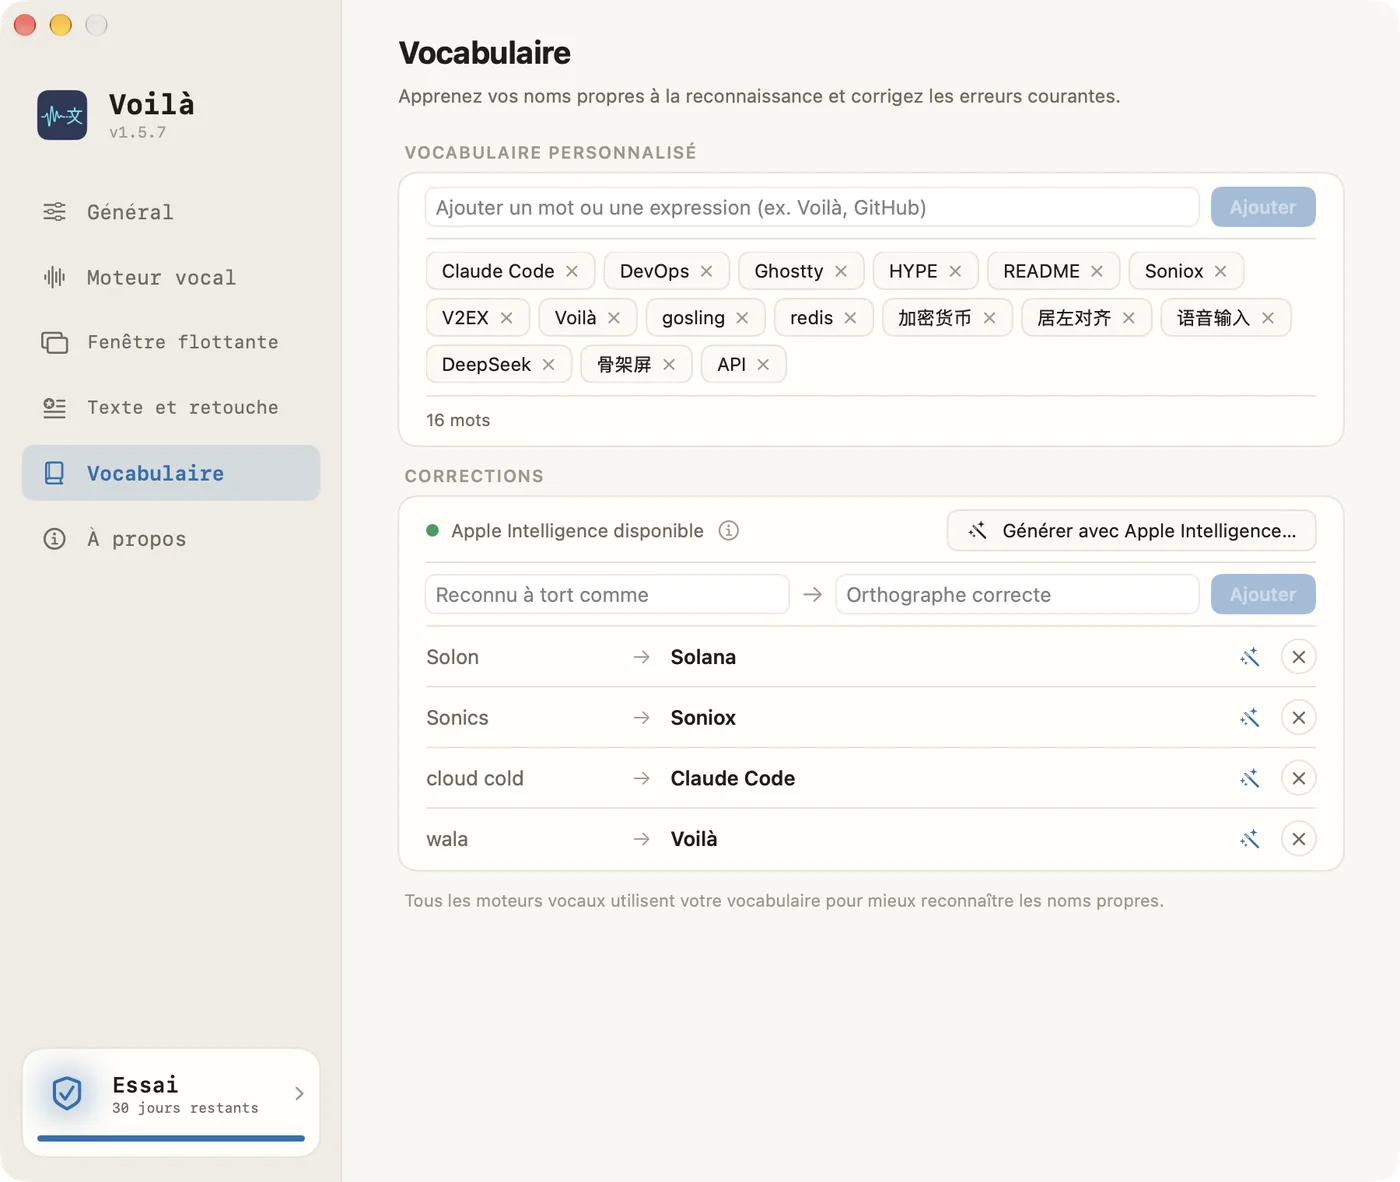Switch to Fenêtre flottante section
Screen dimensions: 1400x1182
[171, 342]
